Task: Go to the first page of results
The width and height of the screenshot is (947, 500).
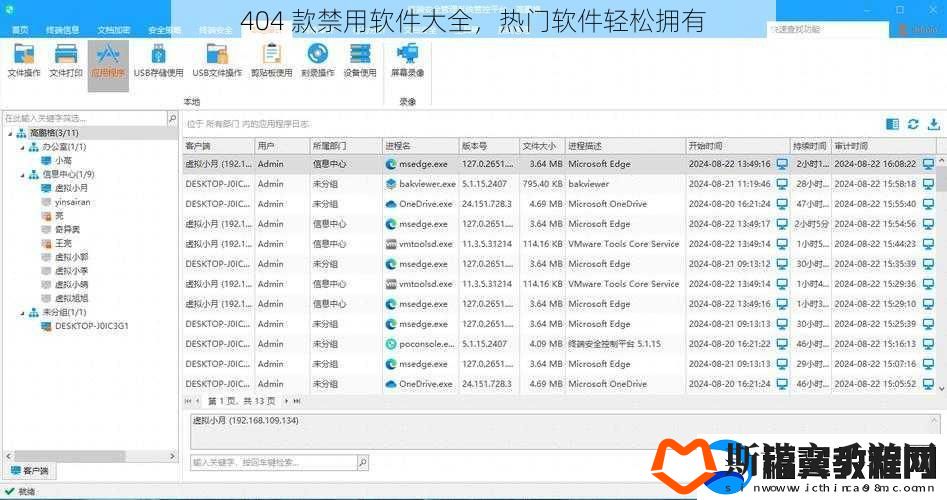Action: (x=188, y=401)
